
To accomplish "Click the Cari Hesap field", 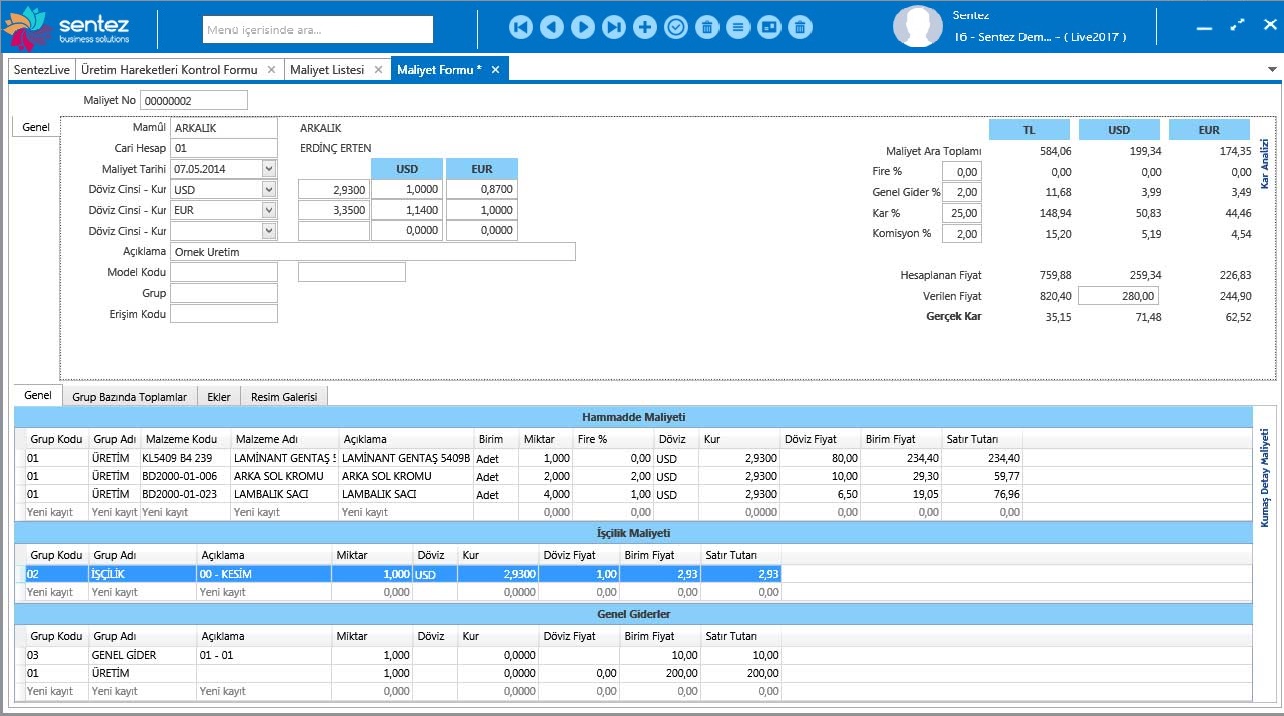I will click(x=223, y=148).
